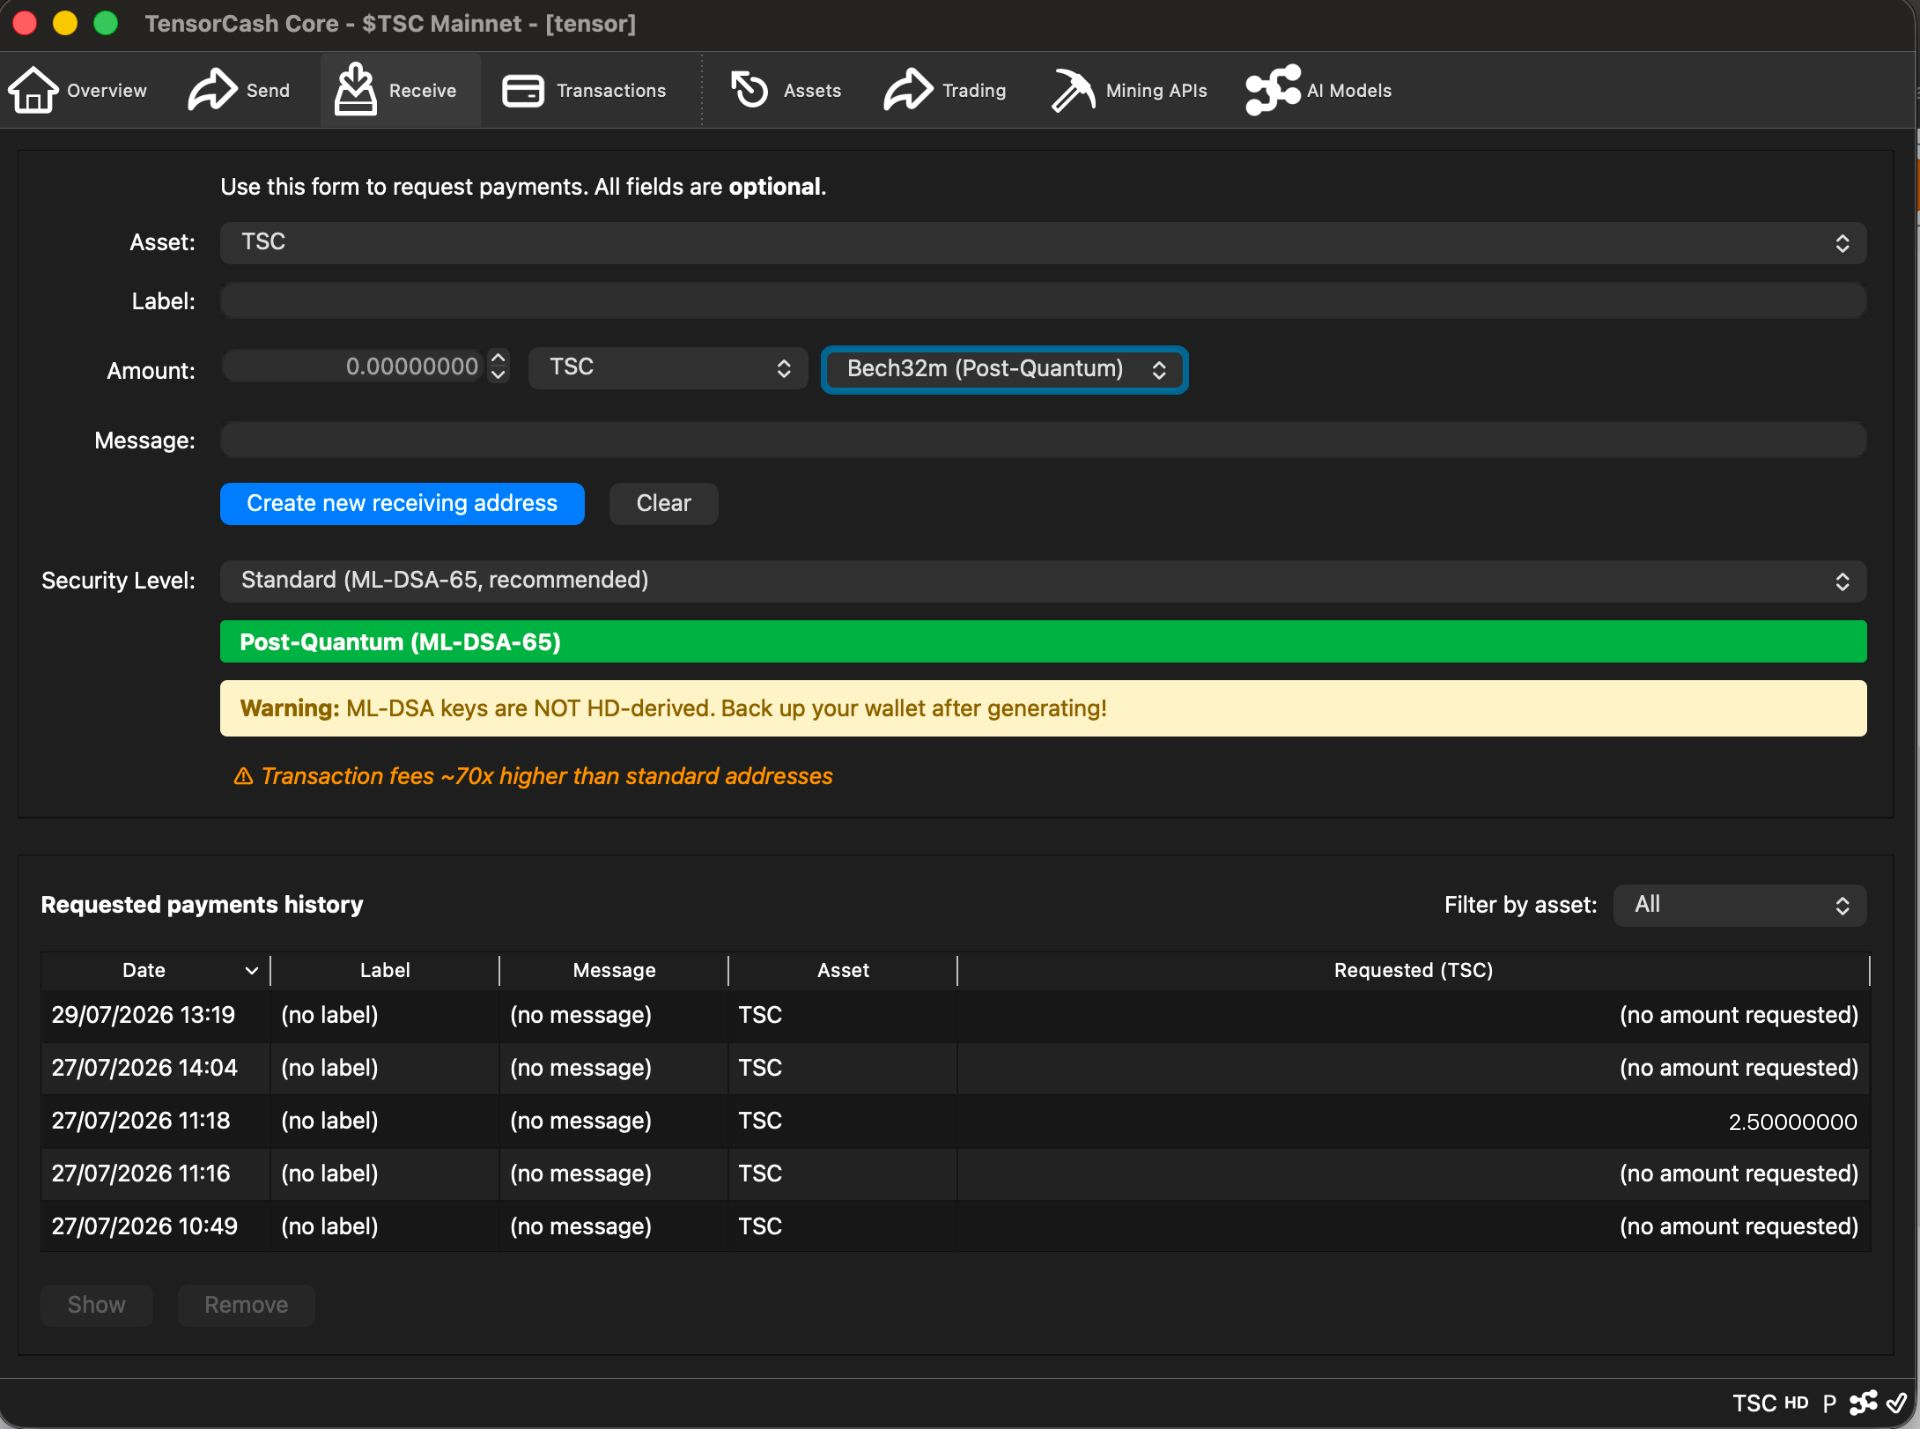1920x1429 pixels.
Task: Click the network nodes status bar icon
Action: pos(1863,1403)
